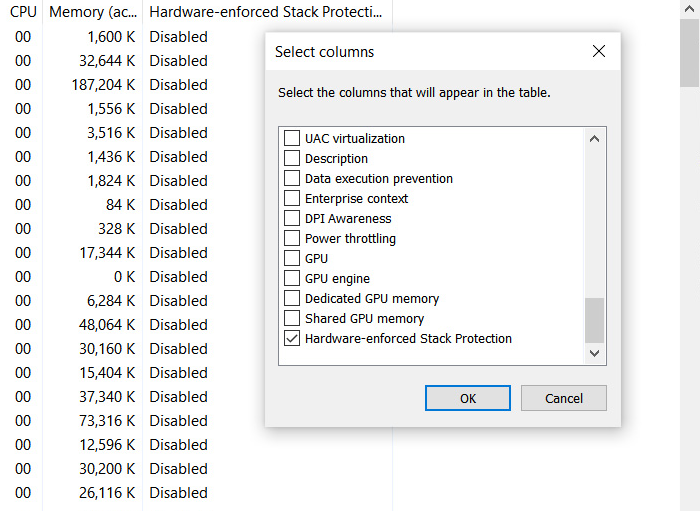Turn on the Power throttling column
The image size is (700, 511).
pyautogui.click(x=292, y=239)
